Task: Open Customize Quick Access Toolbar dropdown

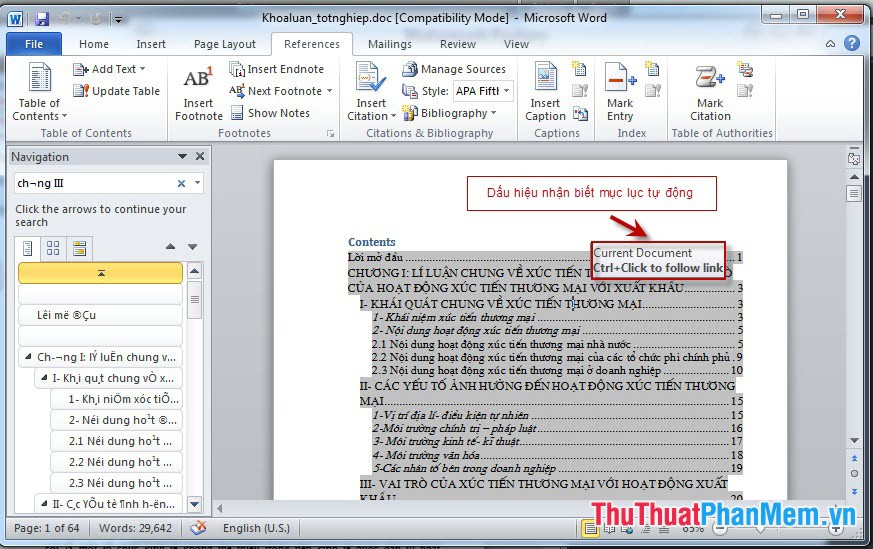Action: (118, 19)
